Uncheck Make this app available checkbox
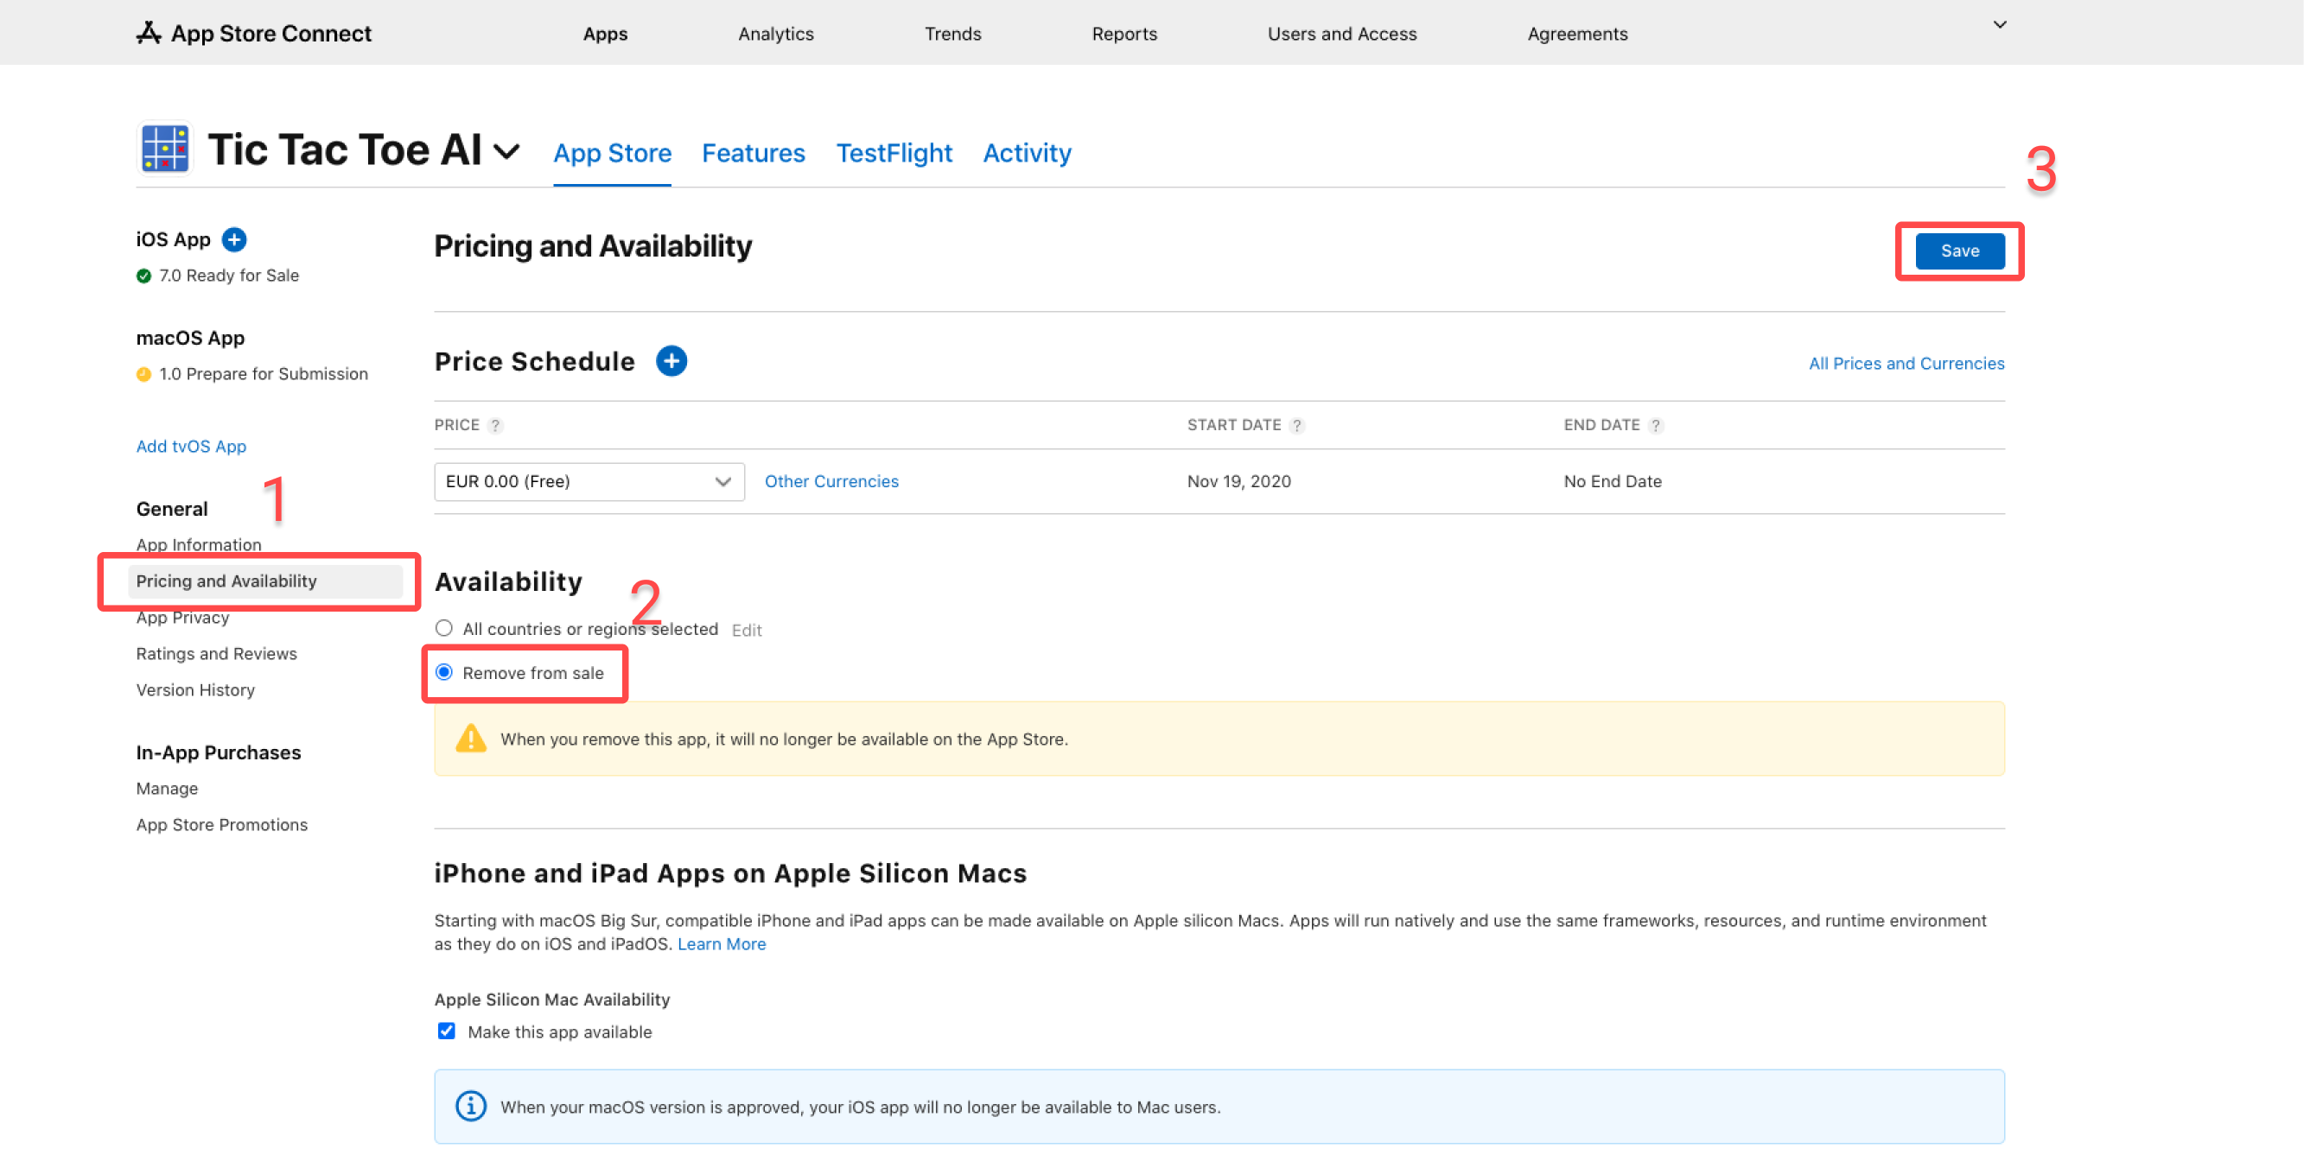 click(447, 1031)
